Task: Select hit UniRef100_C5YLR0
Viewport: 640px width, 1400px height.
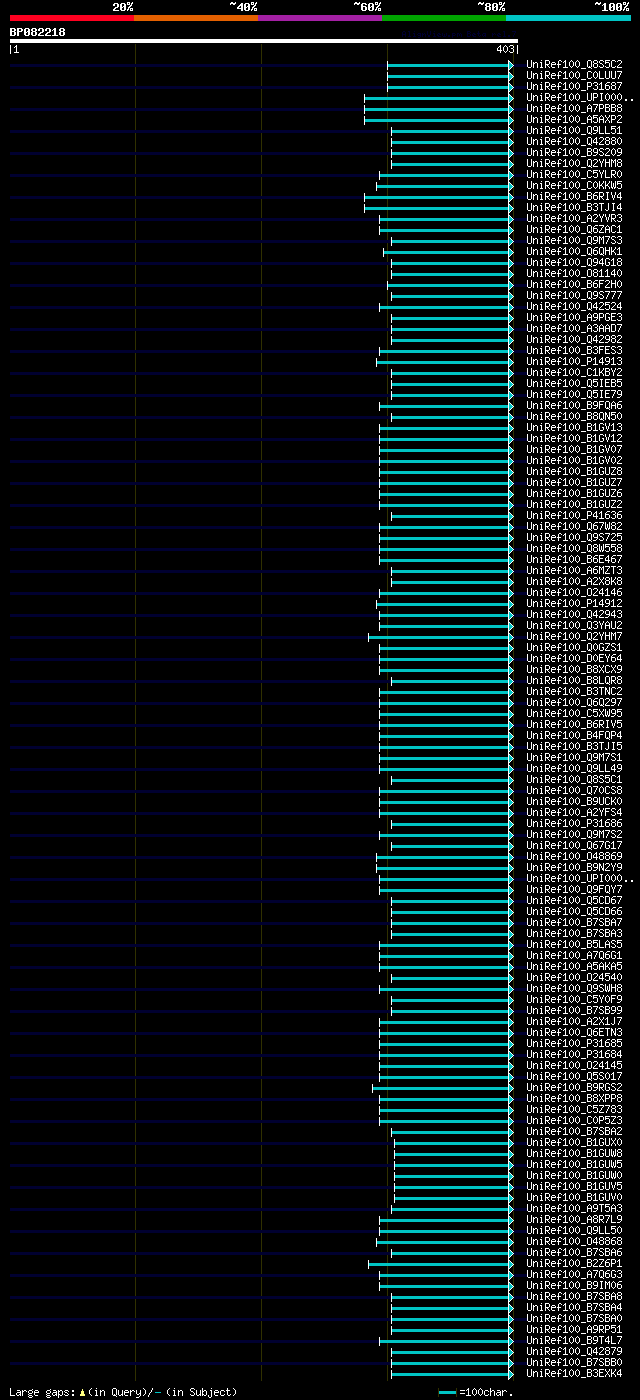Action: (574, 174)
